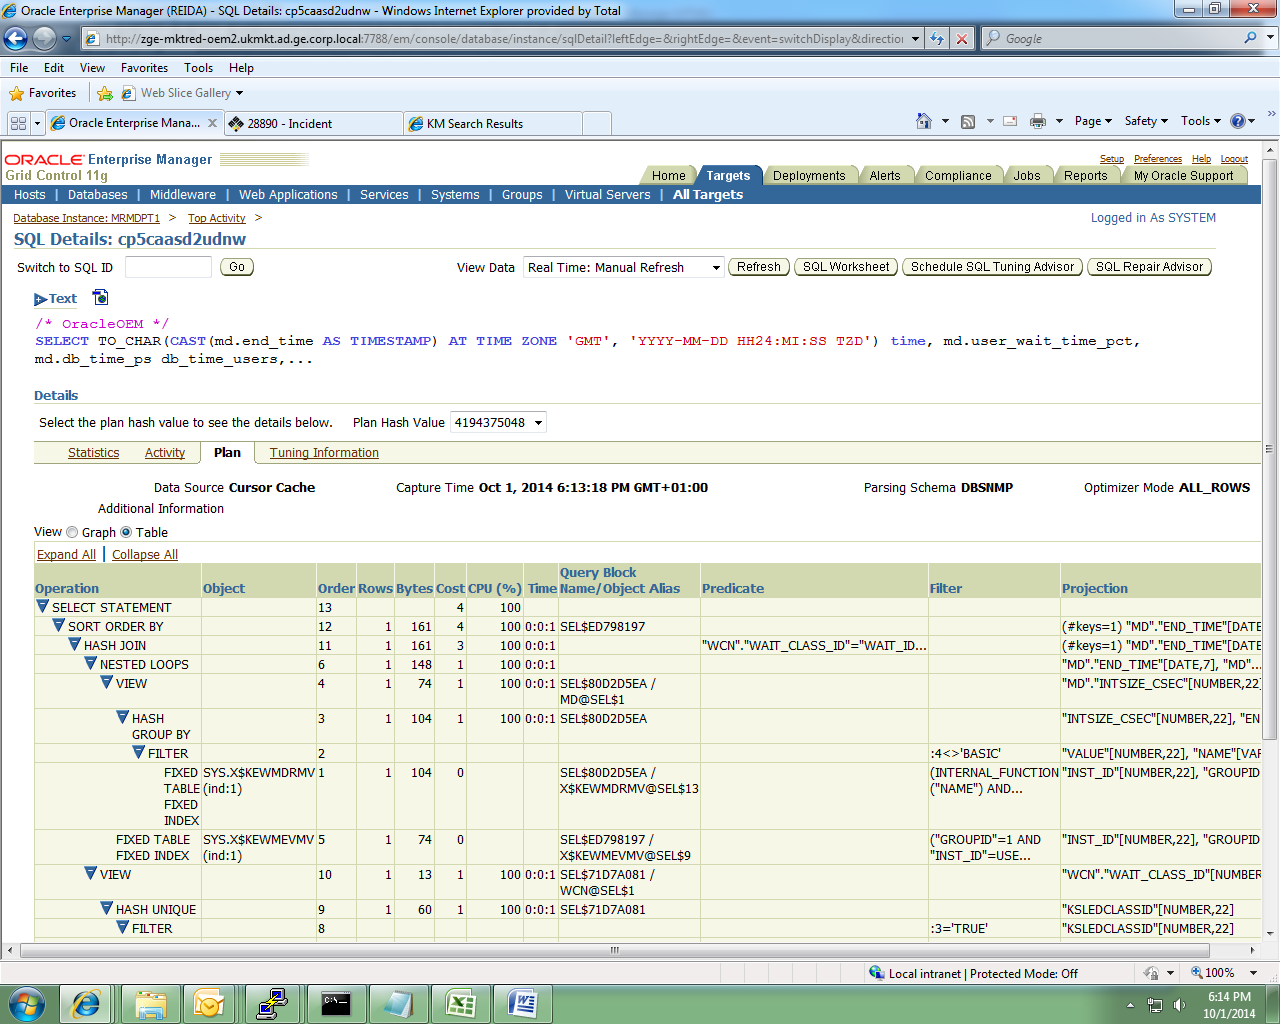
Task: Switch to the Activity tab
Action: [x=165, y=453]
